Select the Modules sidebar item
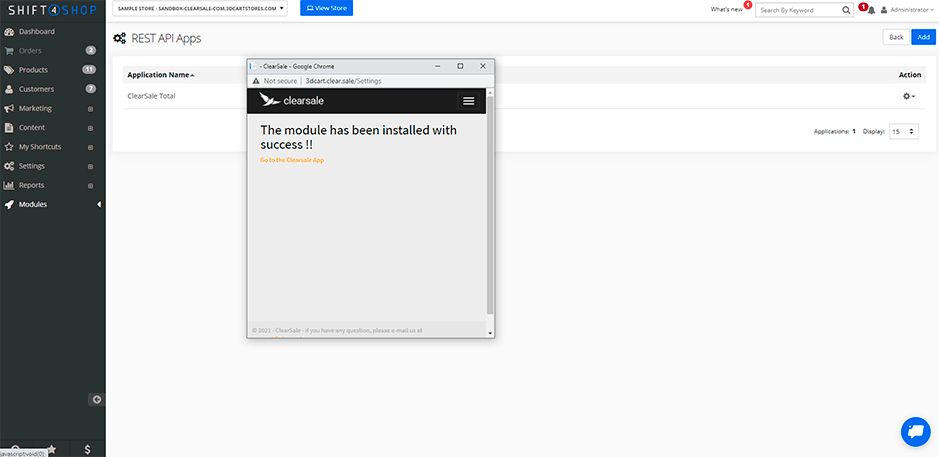Image resolution: width=939 pixels, height=457 pixels. (x=33, y=204)
